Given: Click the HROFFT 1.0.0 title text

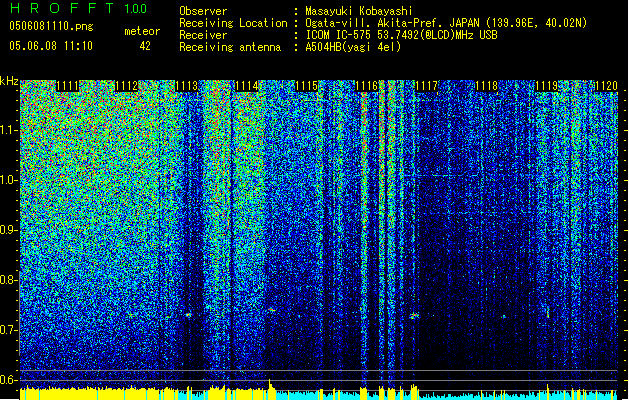Looking at the screenshot, I should coord(78,8).
